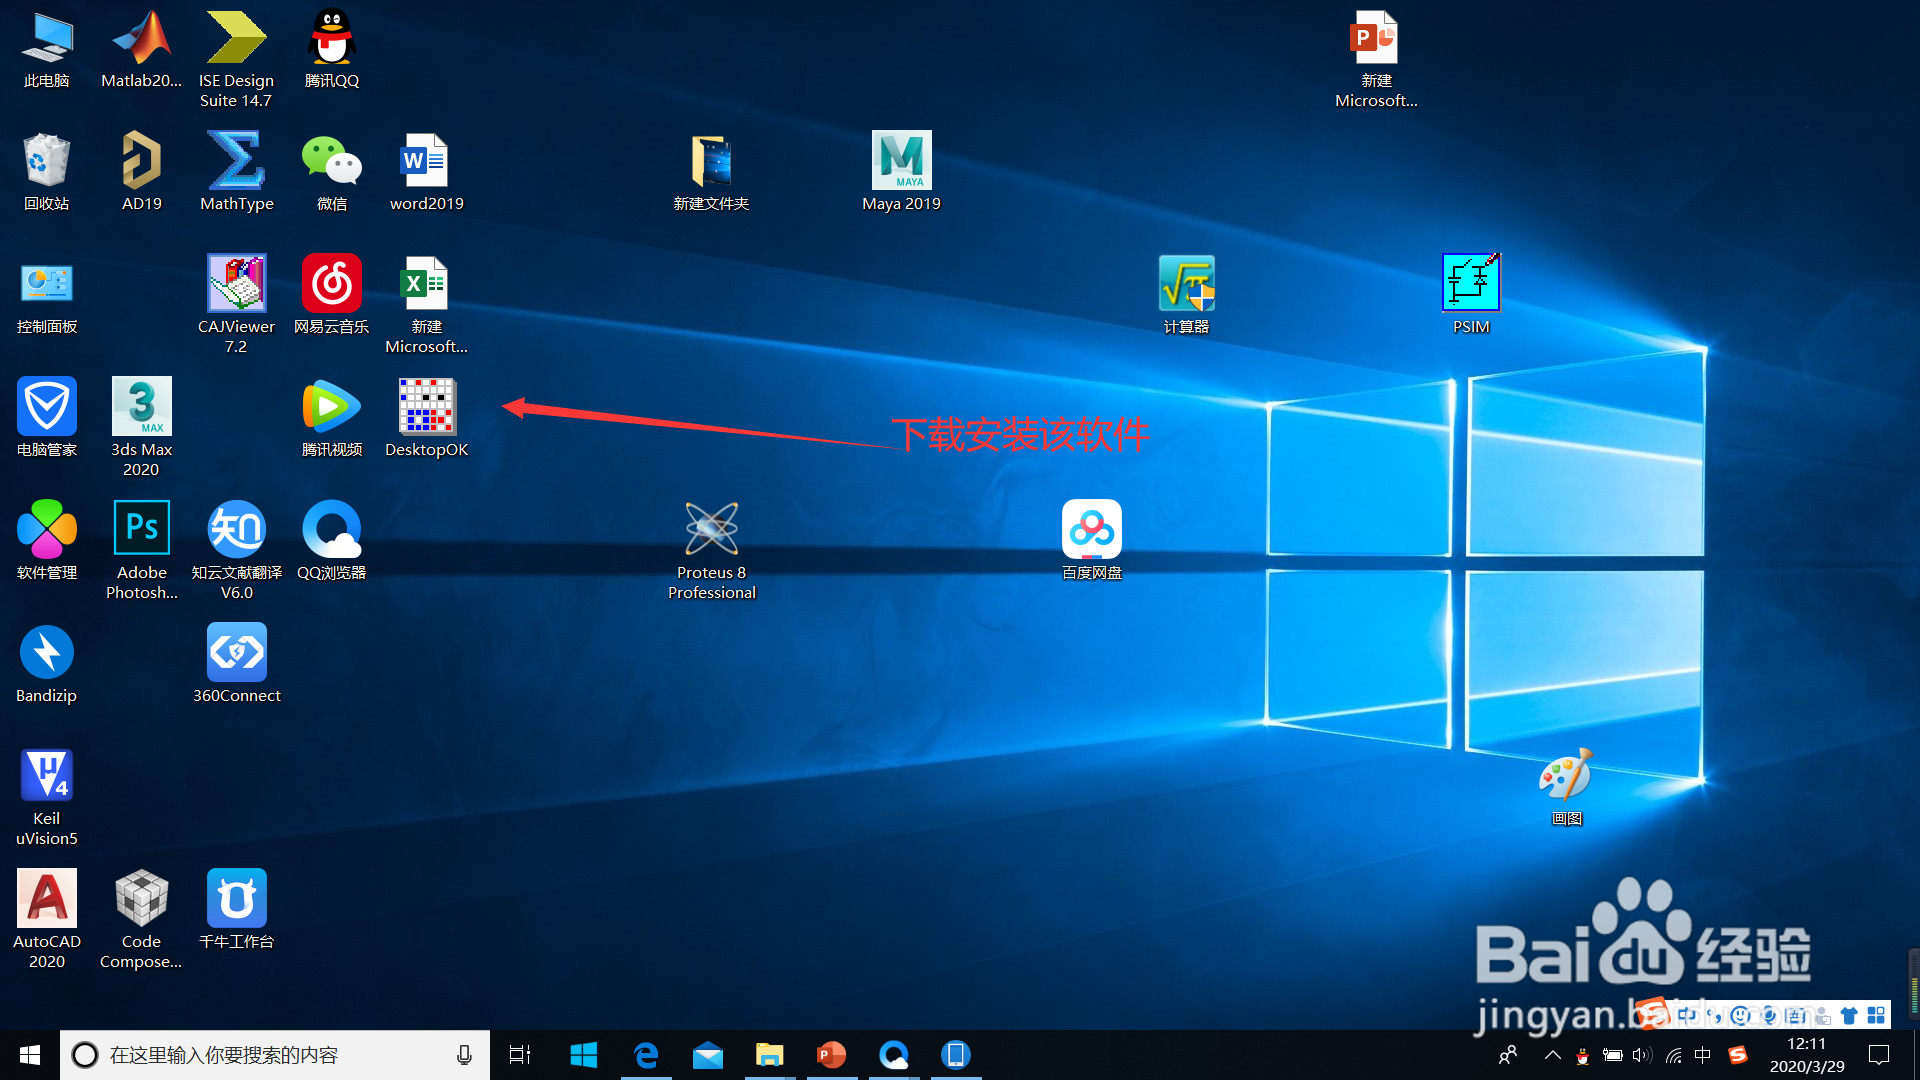
Task: Select the MathType desktop icon
Action: point(236,162)
